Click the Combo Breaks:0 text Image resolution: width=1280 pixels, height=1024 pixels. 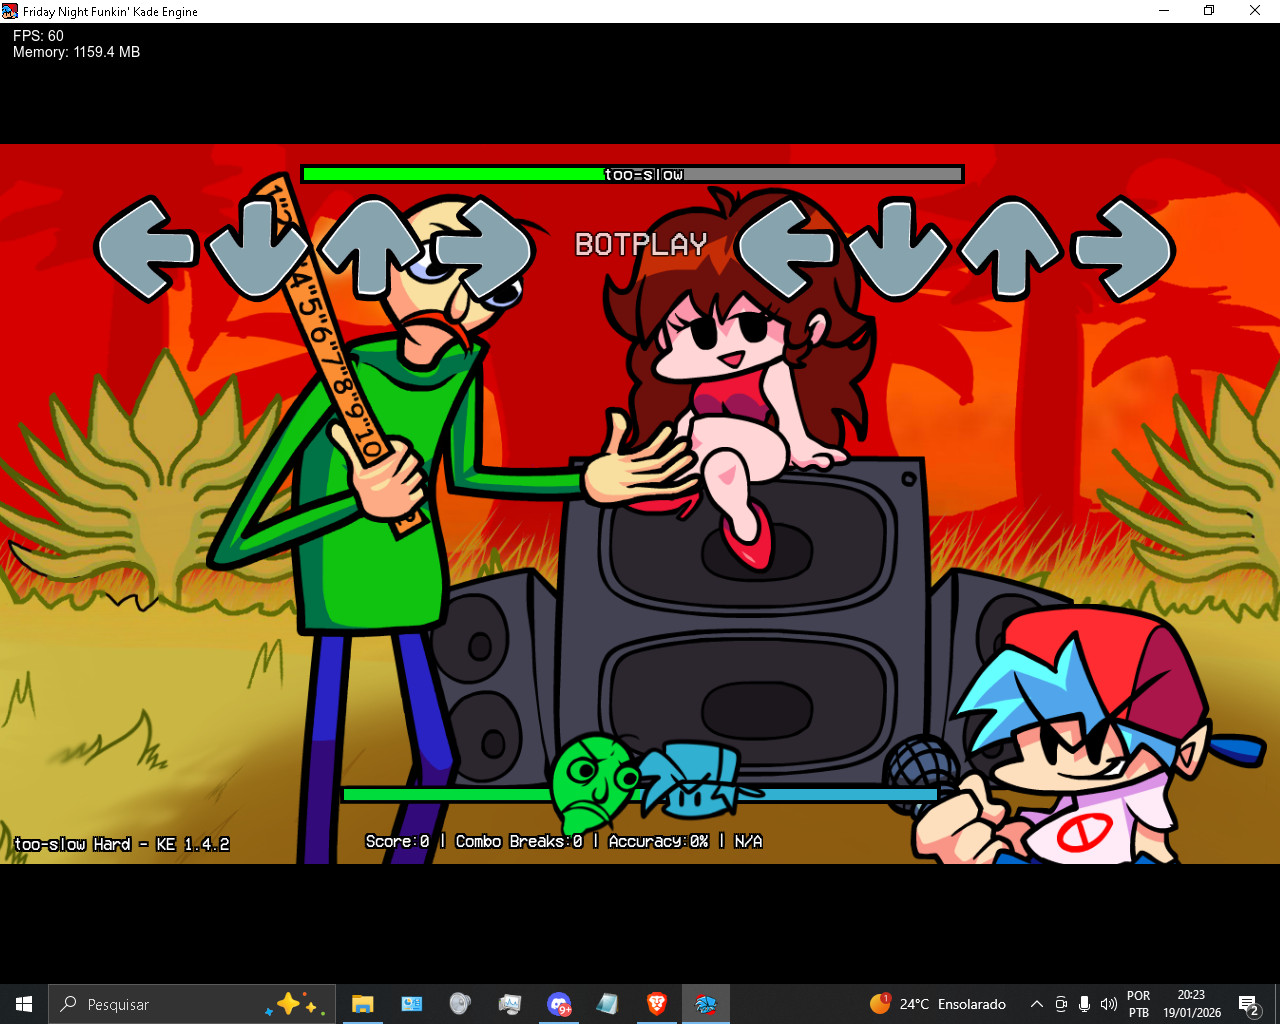tap(518, 841)
